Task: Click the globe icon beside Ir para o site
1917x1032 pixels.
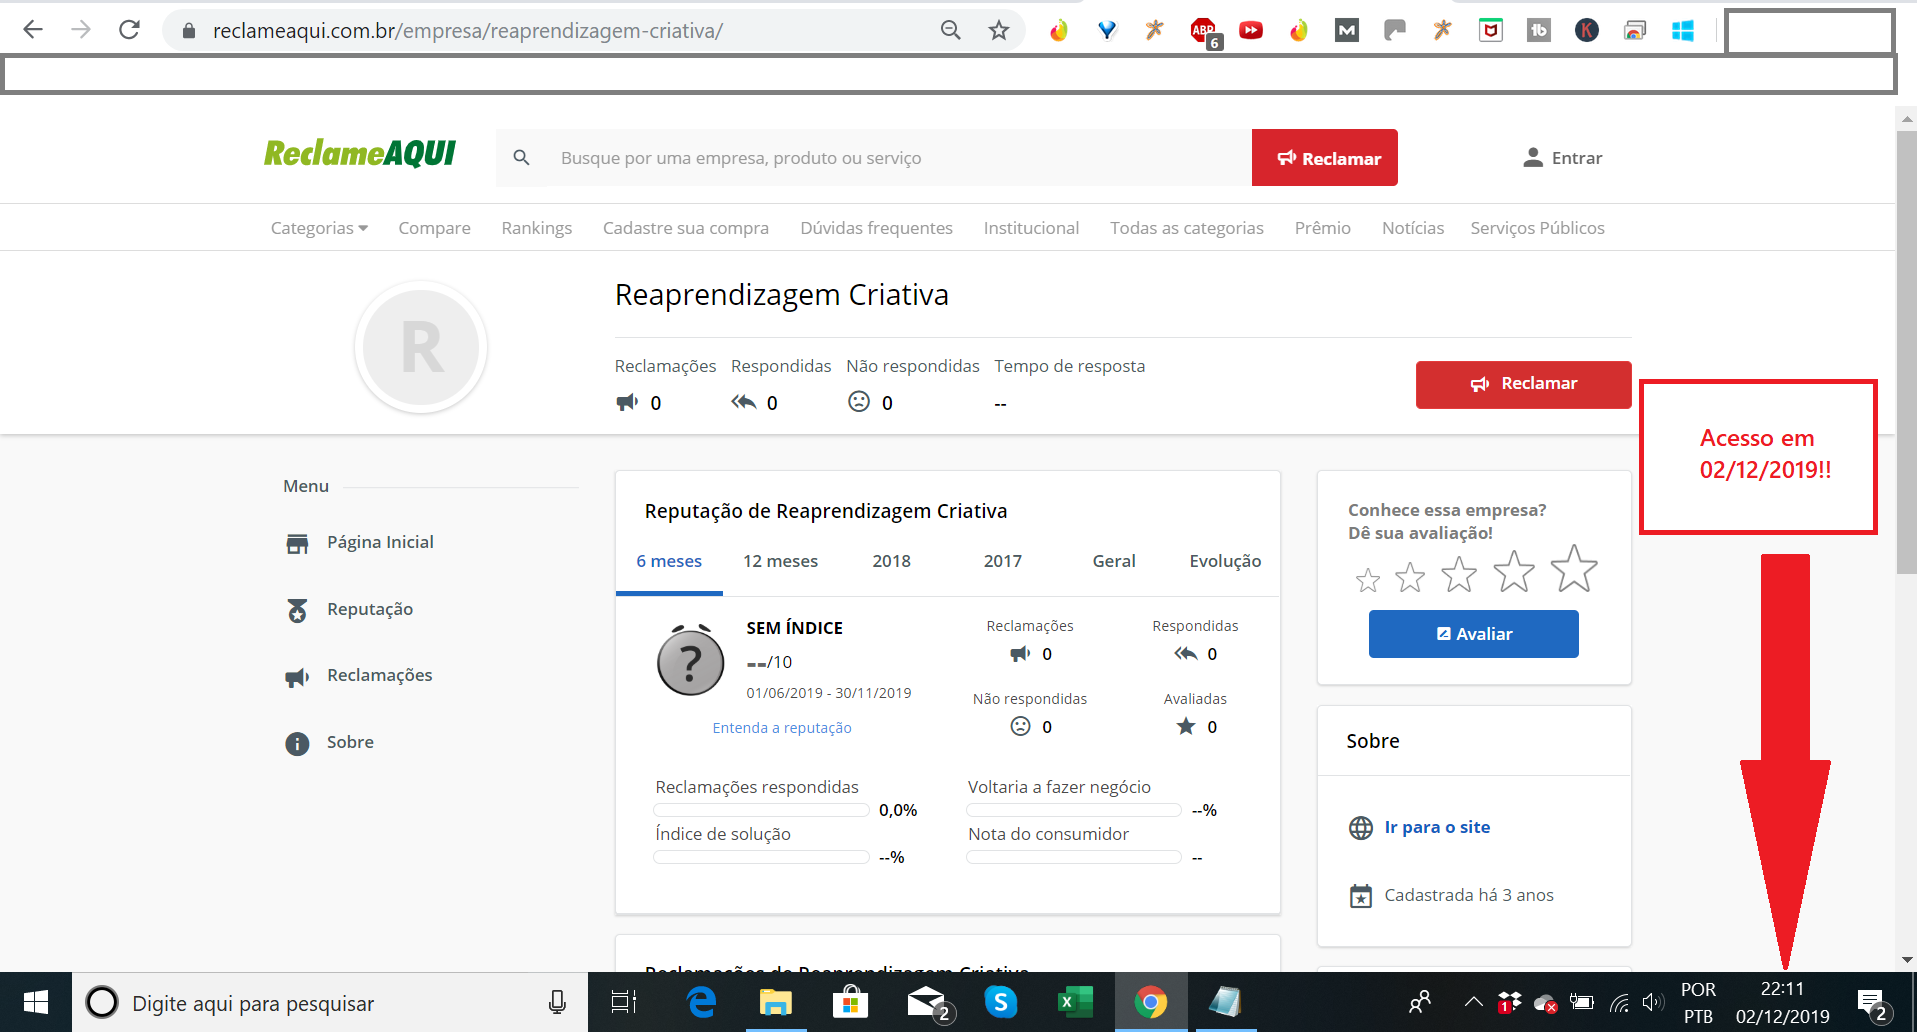Action: pyautogui.click(x=1361, y=828)
